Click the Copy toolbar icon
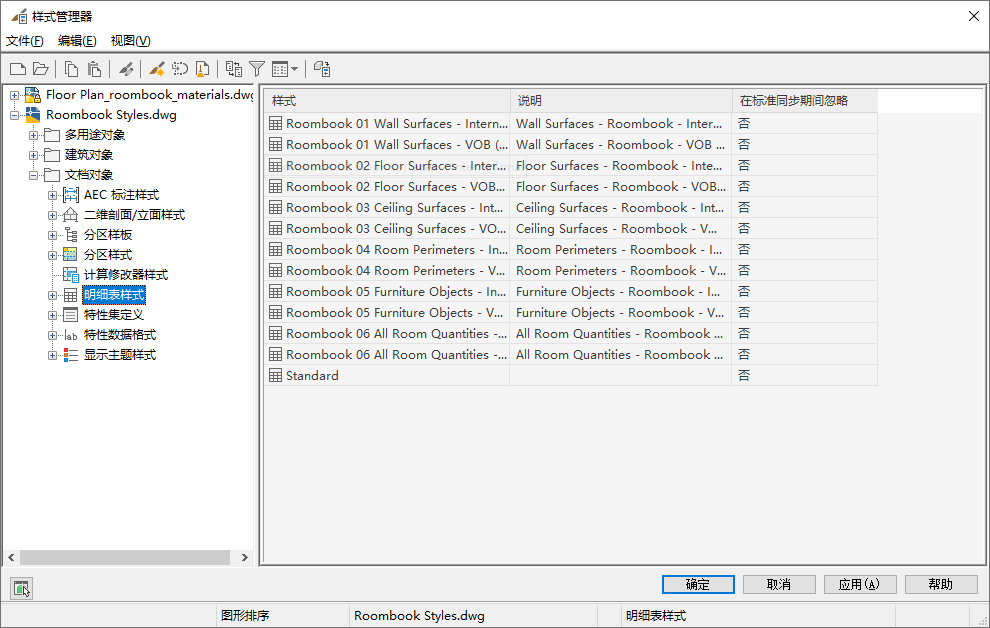 [x=71, y=69]
